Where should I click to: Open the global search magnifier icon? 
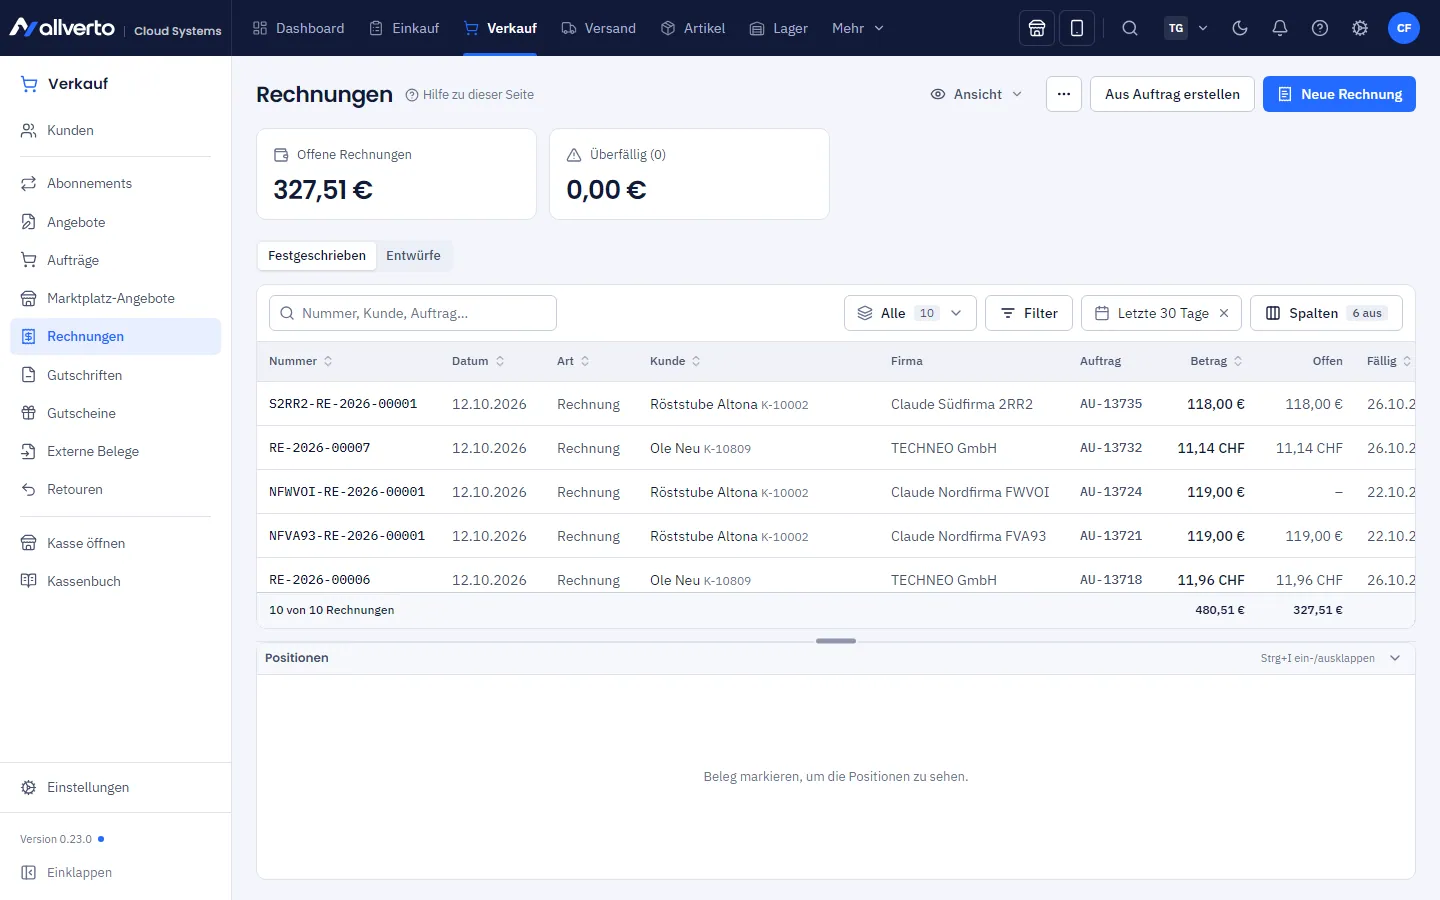pos(1130,28)
